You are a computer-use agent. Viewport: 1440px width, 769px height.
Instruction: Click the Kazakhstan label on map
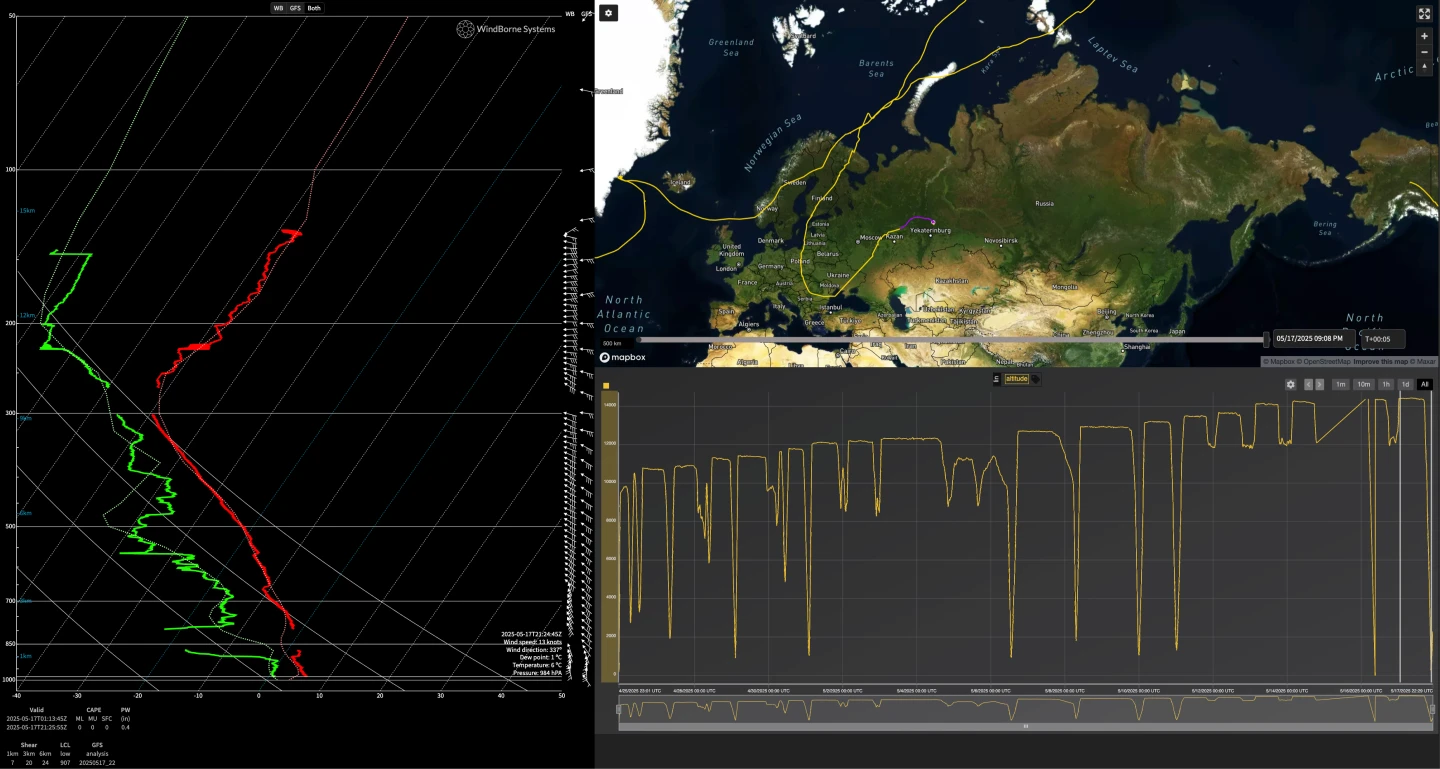click(x=952, y=281)
